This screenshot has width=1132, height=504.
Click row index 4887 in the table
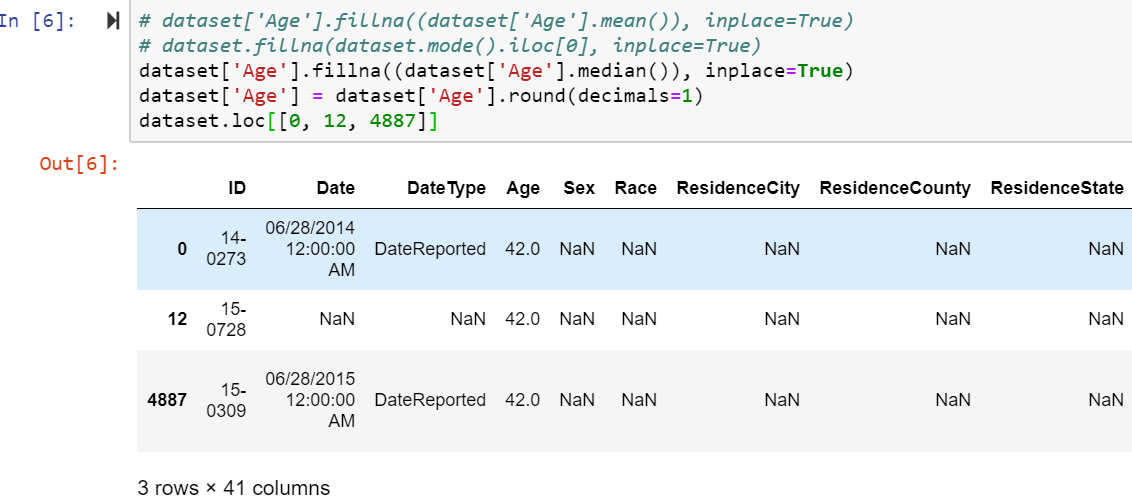pyautogui.click(x=166, y=400)
